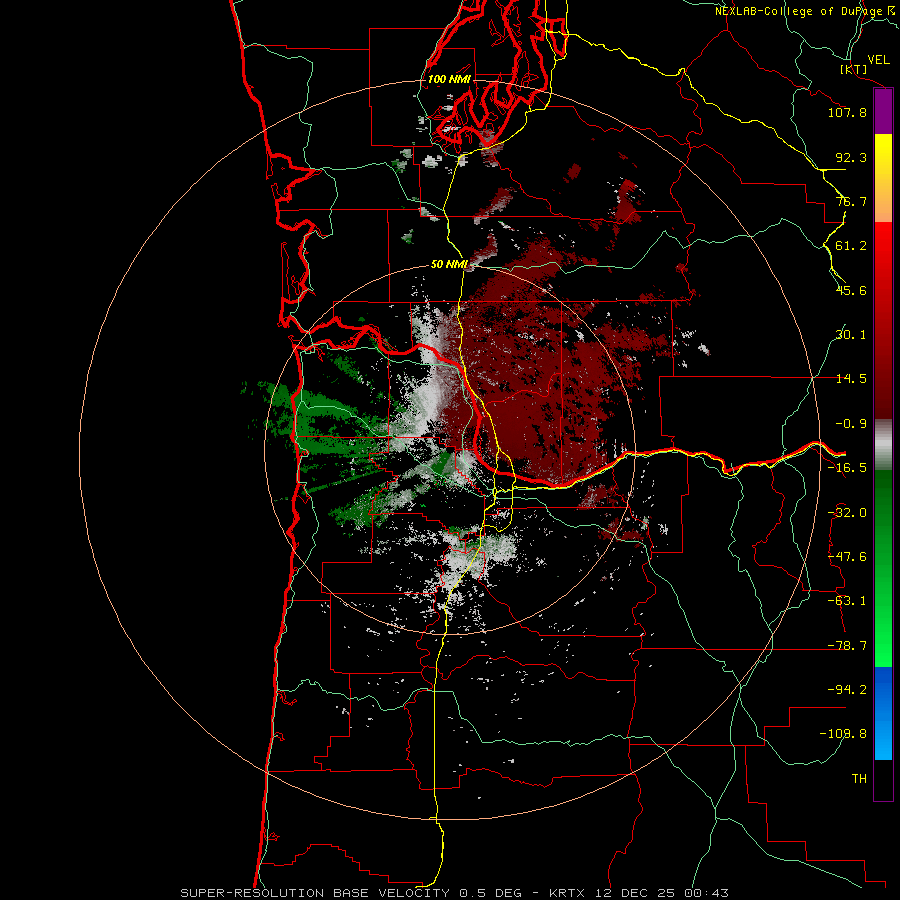Click the -94.2 scale value
The height and width of the screenshot is (900, 900).
click(847, 690)
